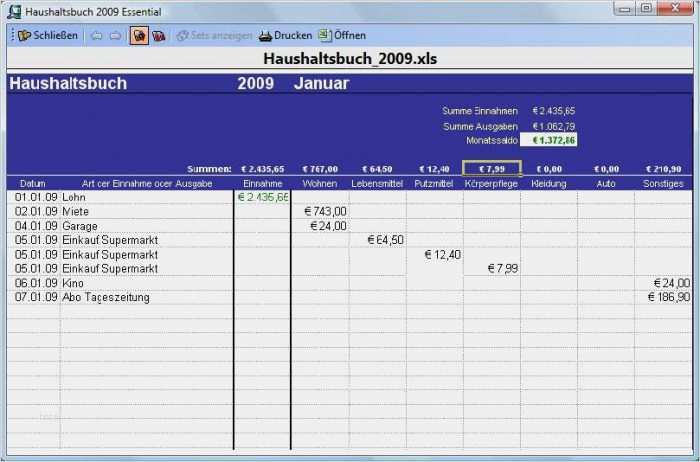
Task: Select the Tageszeitung amount € 186,90
Action: pyautogui.click(x=669, y=297)
